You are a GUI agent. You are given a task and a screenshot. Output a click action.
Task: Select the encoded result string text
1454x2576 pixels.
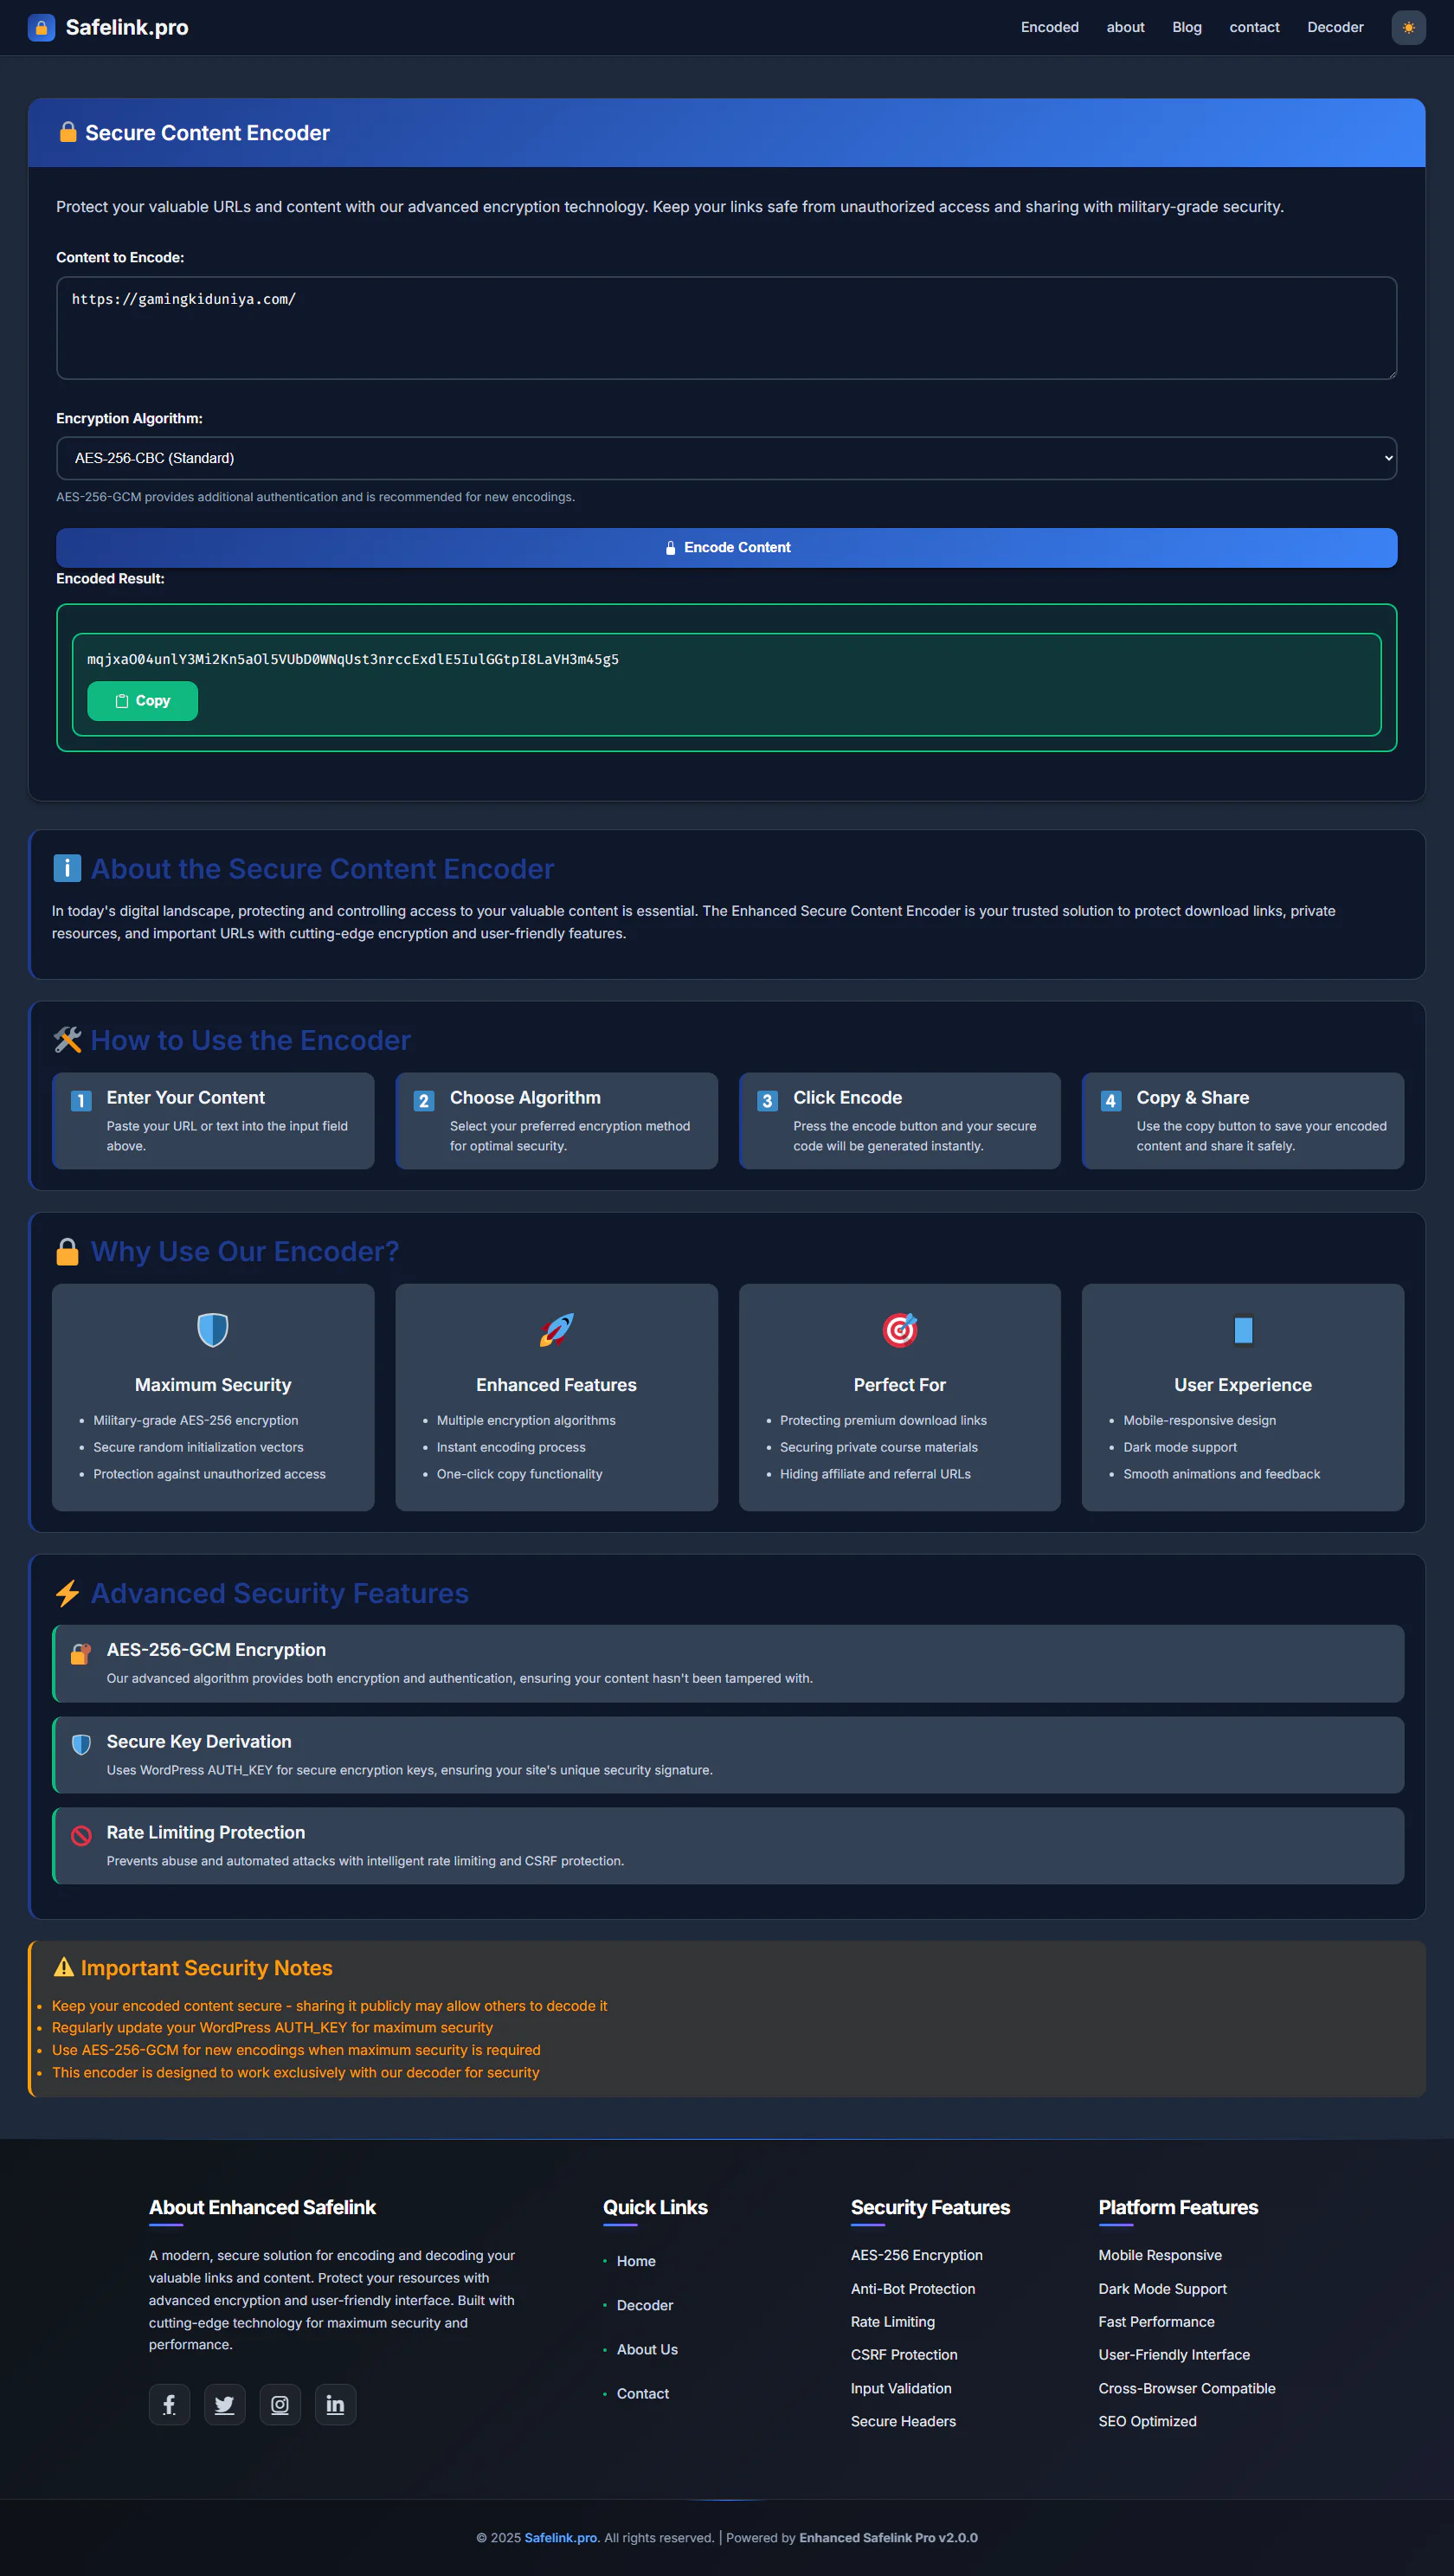tap(353, 659)
